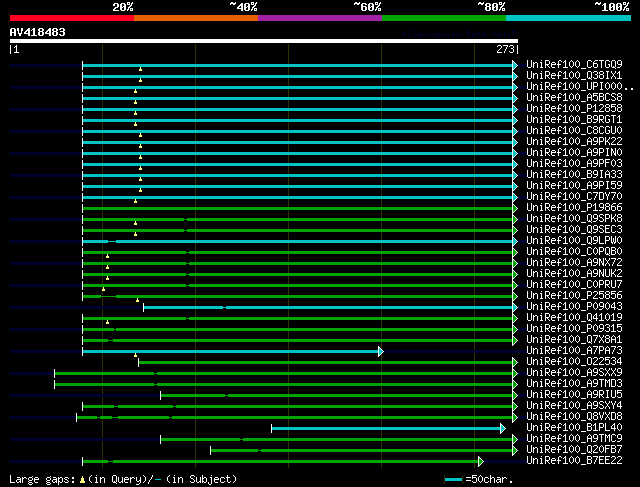The height and width of the screenshot is (487, 640).
Task: Click arrowhead ending the B1PL40 alignment bar
Action: tap(503, 428)
